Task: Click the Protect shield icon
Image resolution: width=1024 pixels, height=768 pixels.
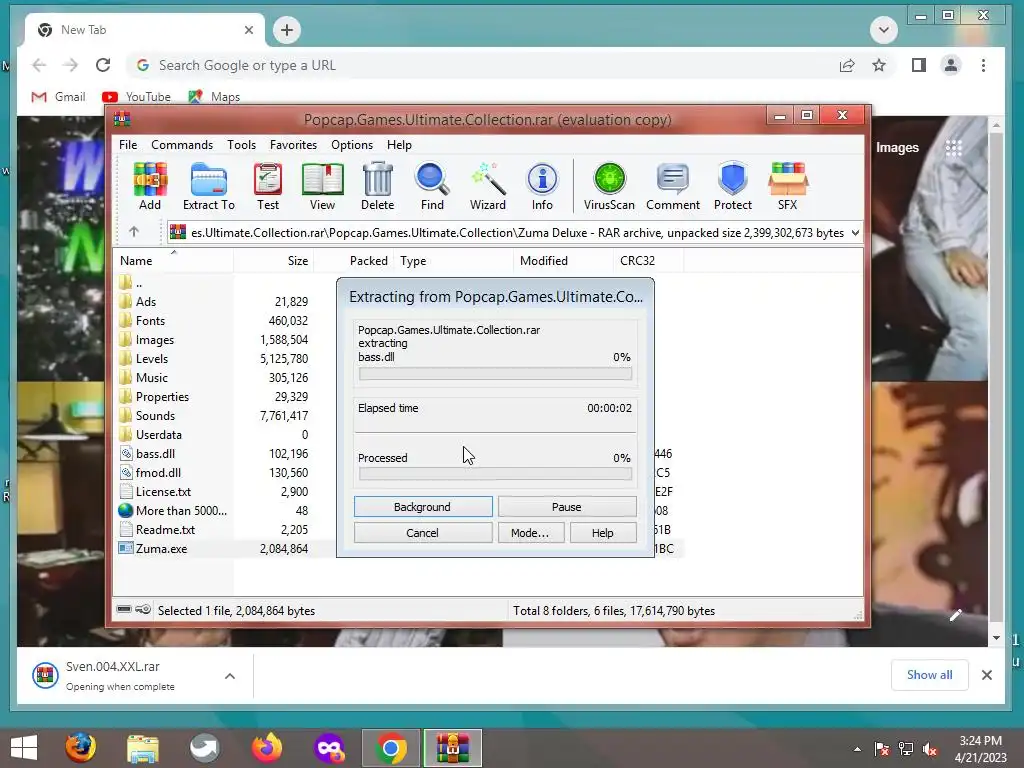Action: click(733, 186)
